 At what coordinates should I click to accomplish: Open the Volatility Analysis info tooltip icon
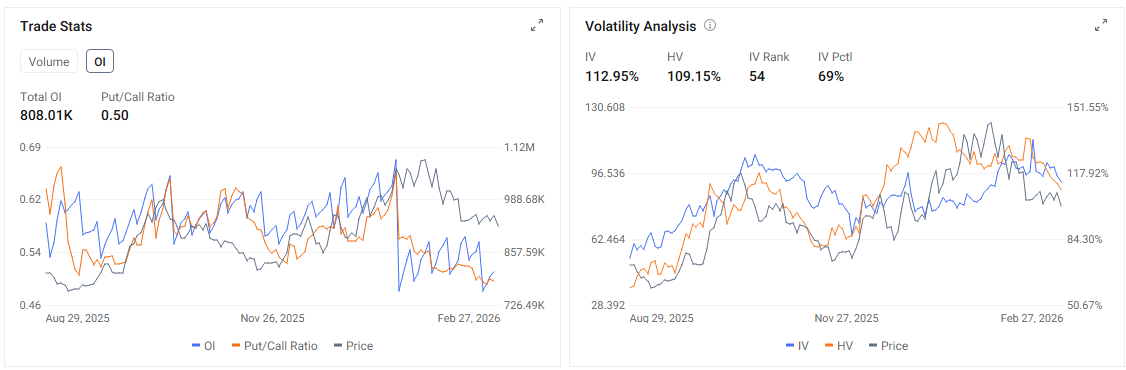point(710,26)
